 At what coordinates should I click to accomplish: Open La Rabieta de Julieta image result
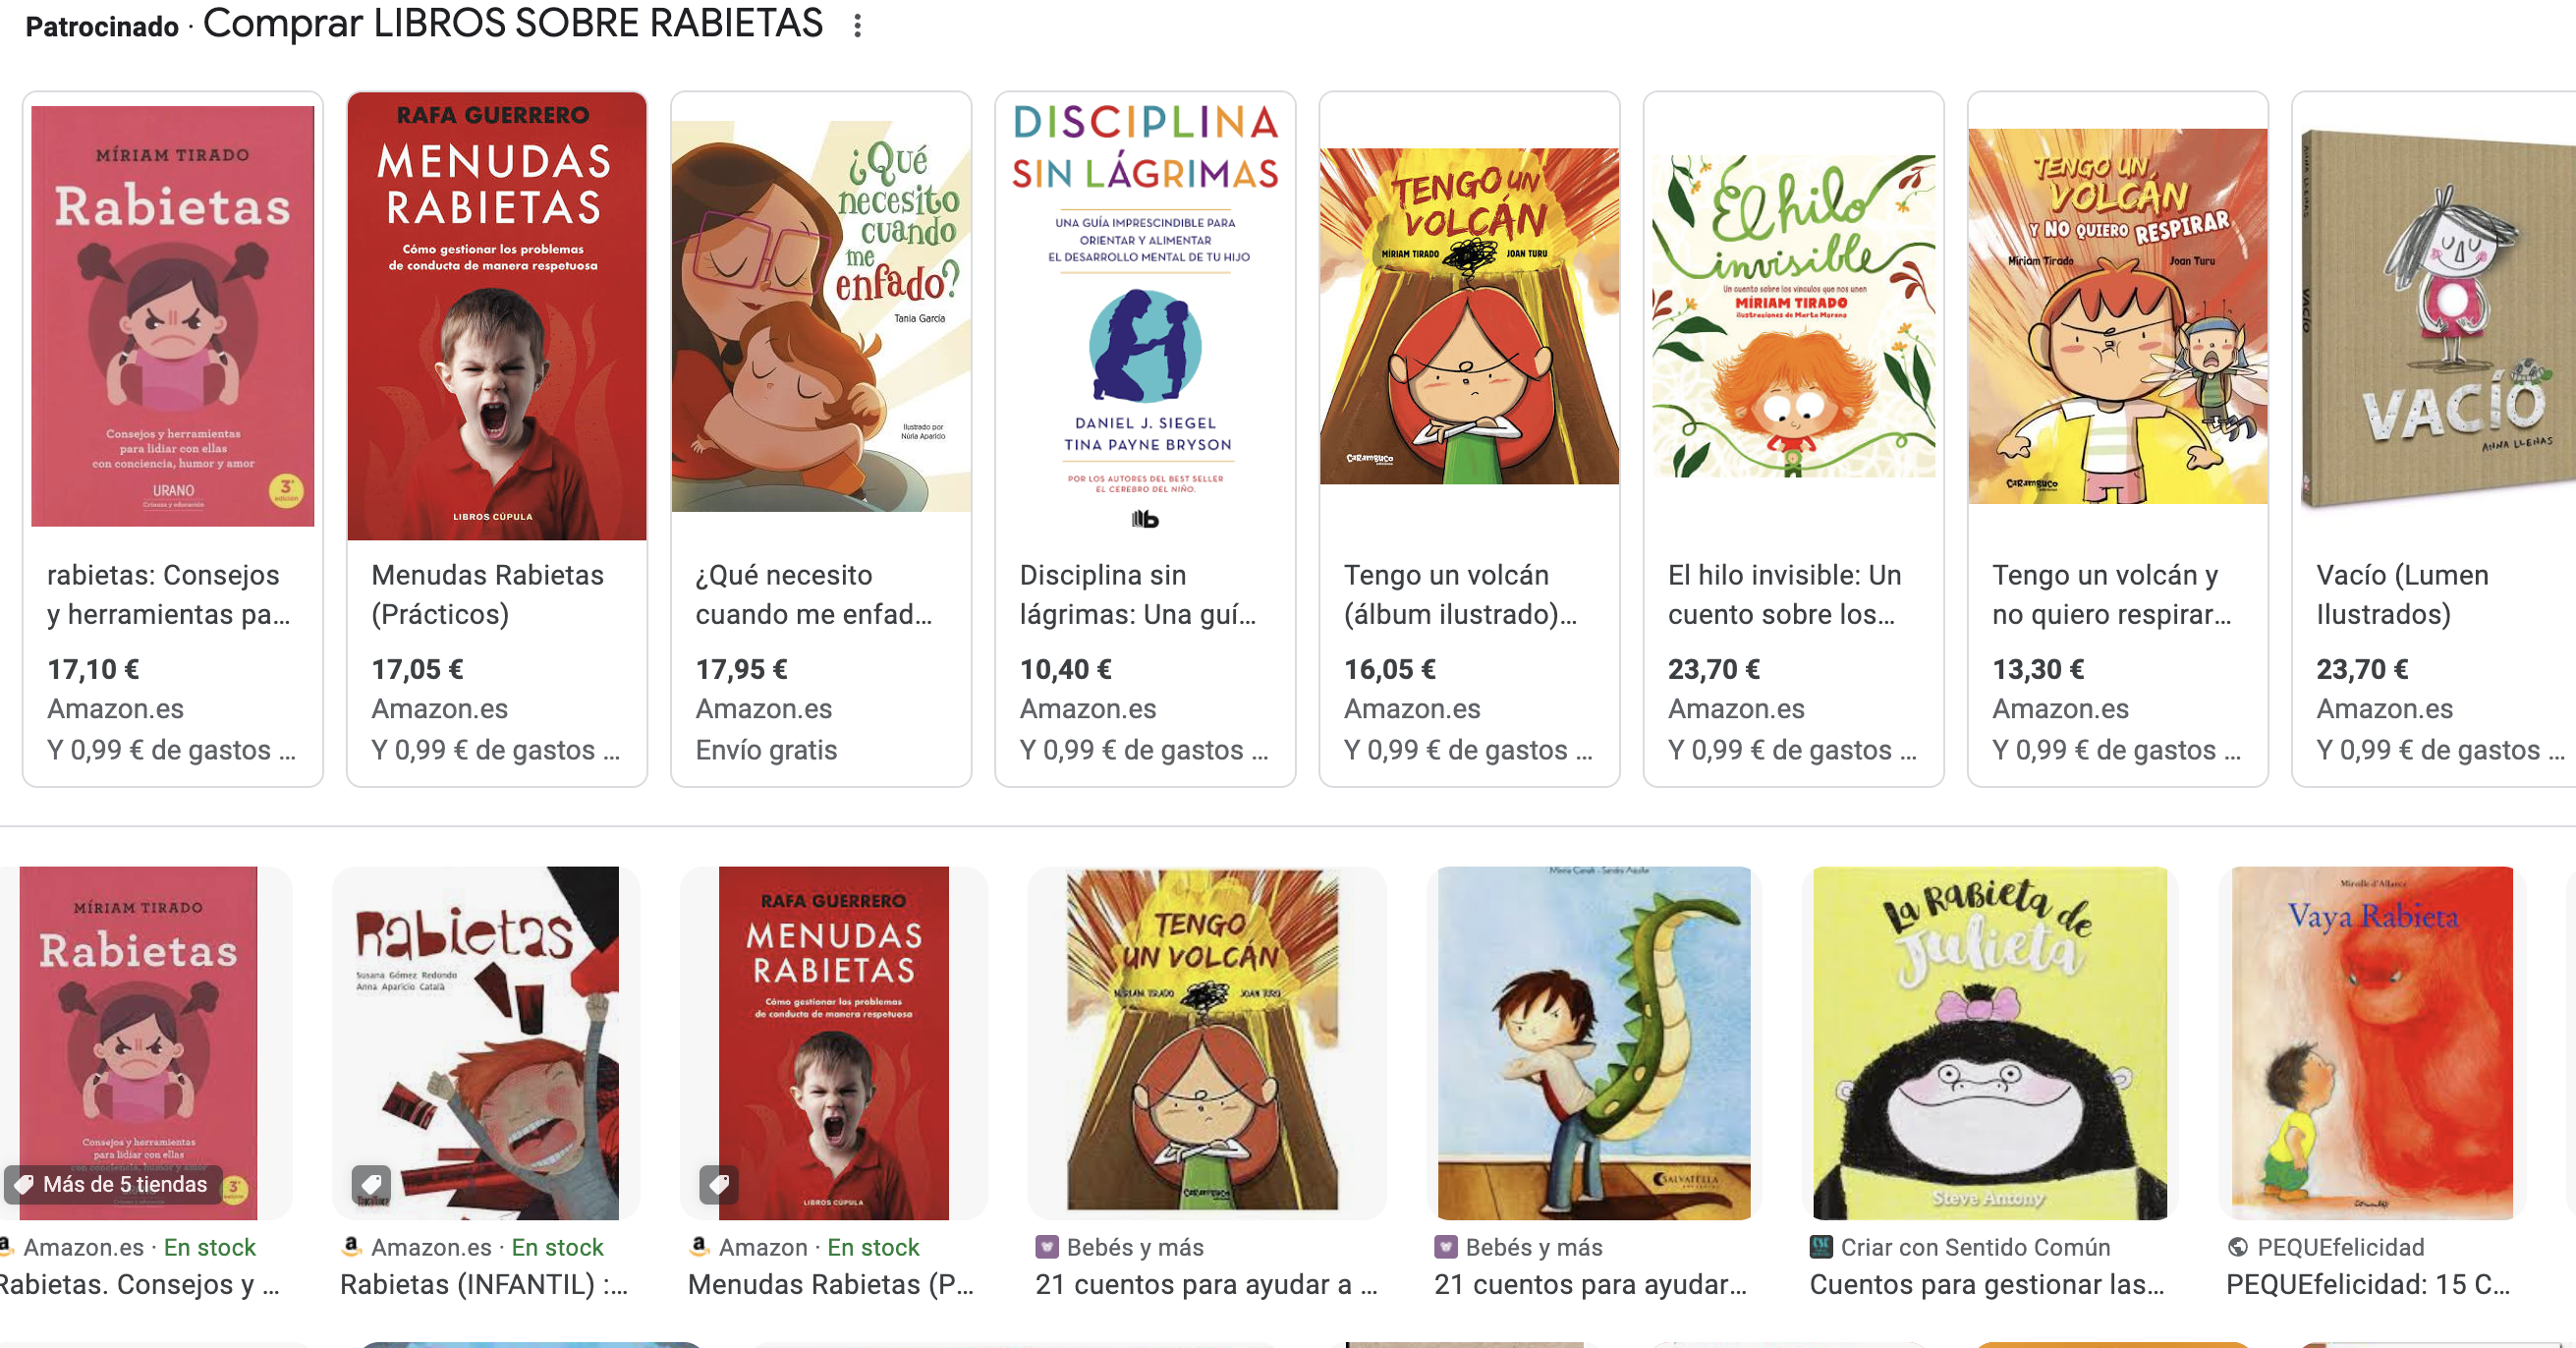[1989, 1043]
